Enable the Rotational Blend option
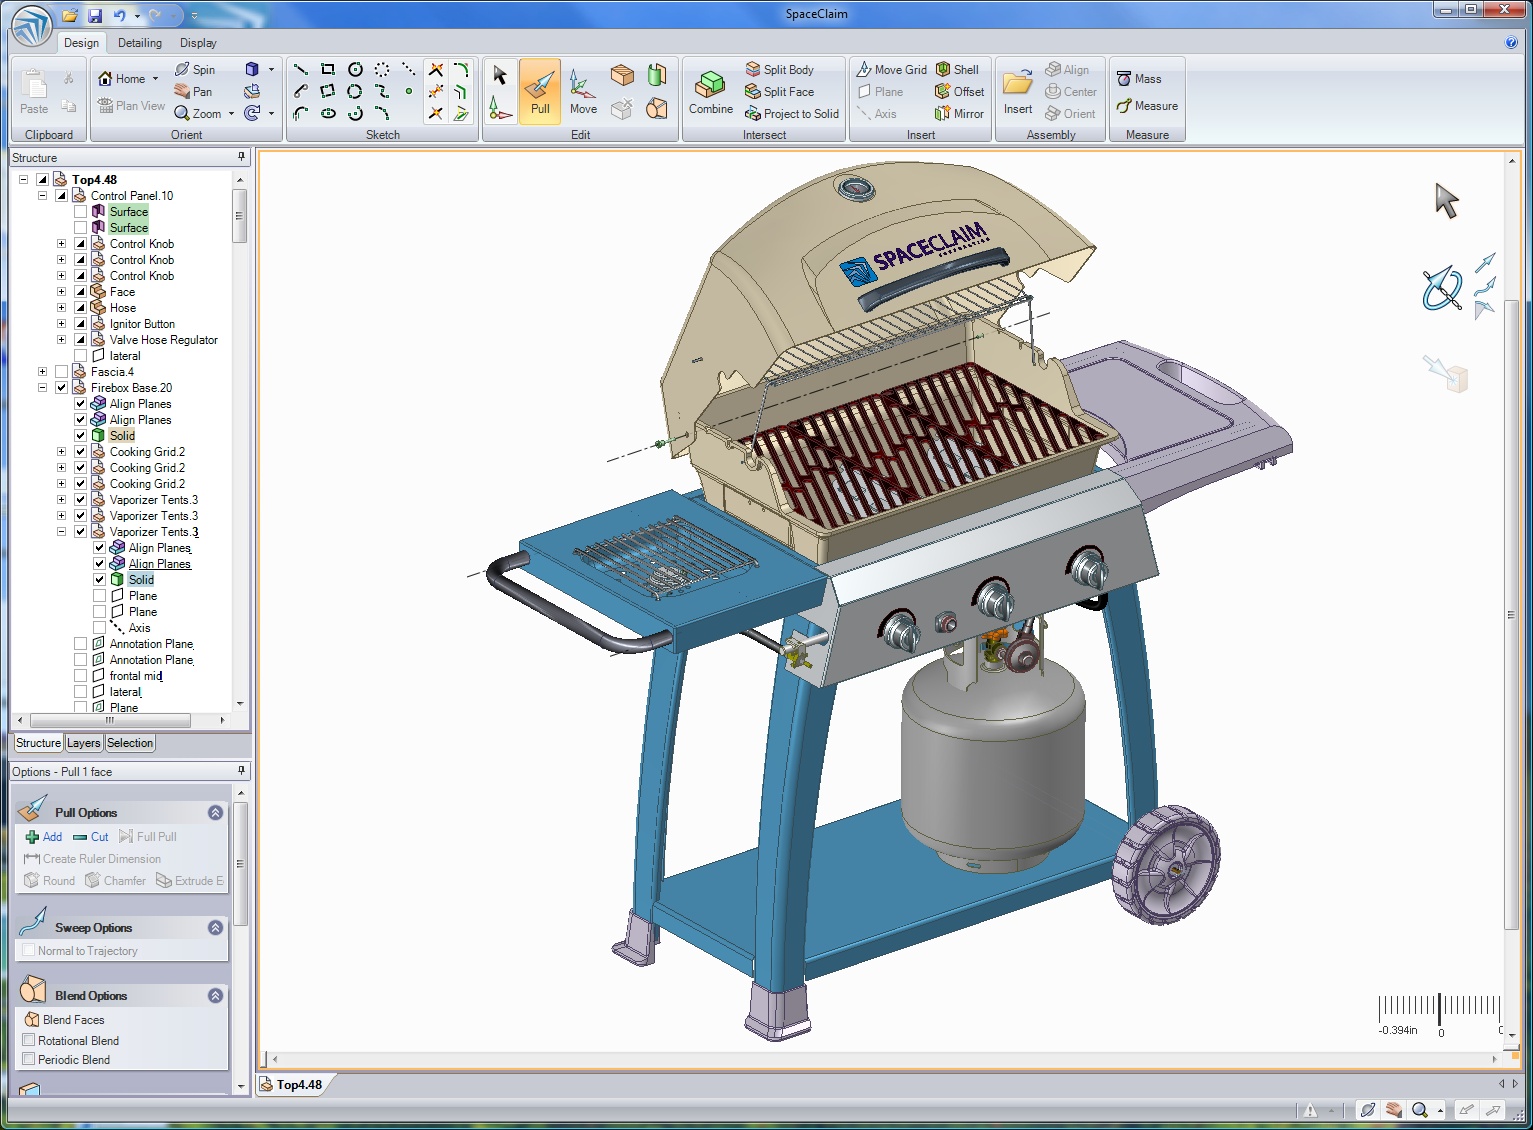Image resolution: width=1533 pixels, height=1130 pixels. pyautogui.click(x=30, y=1040)
